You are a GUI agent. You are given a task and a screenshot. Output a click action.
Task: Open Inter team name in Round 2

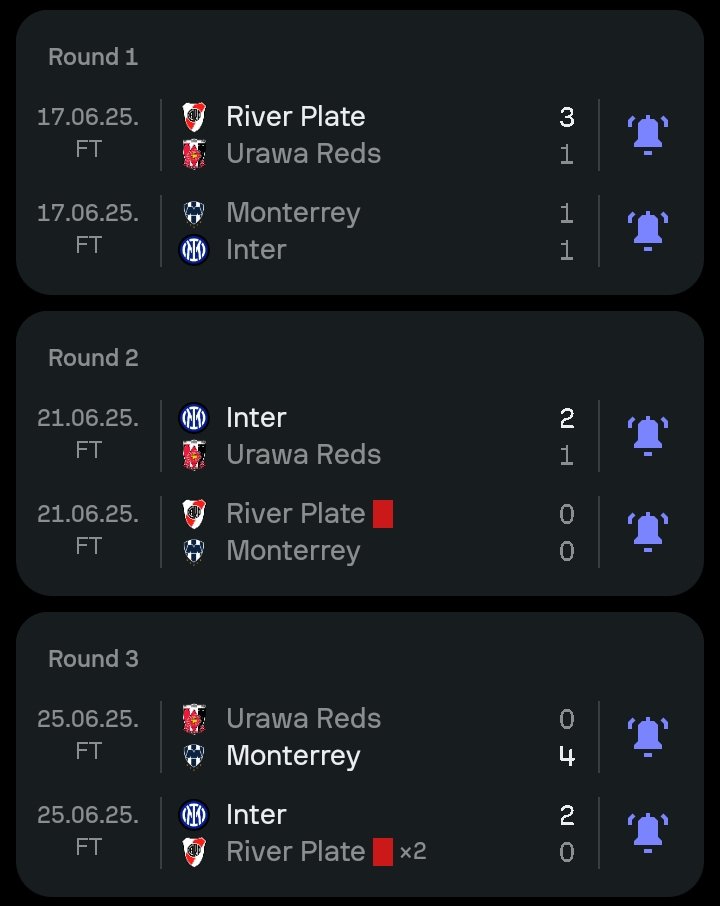pyautogui.click(x=256, y=418)
